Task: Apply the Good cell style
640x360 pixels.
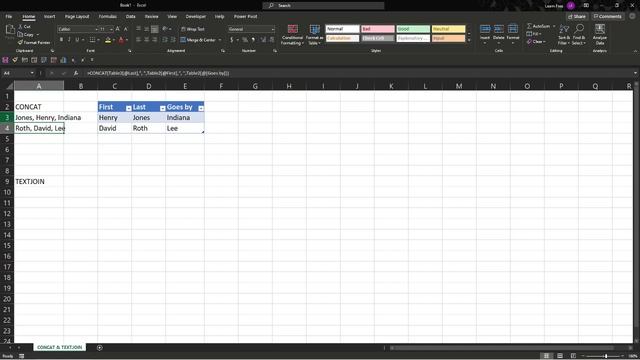Action: pos(413,29)
